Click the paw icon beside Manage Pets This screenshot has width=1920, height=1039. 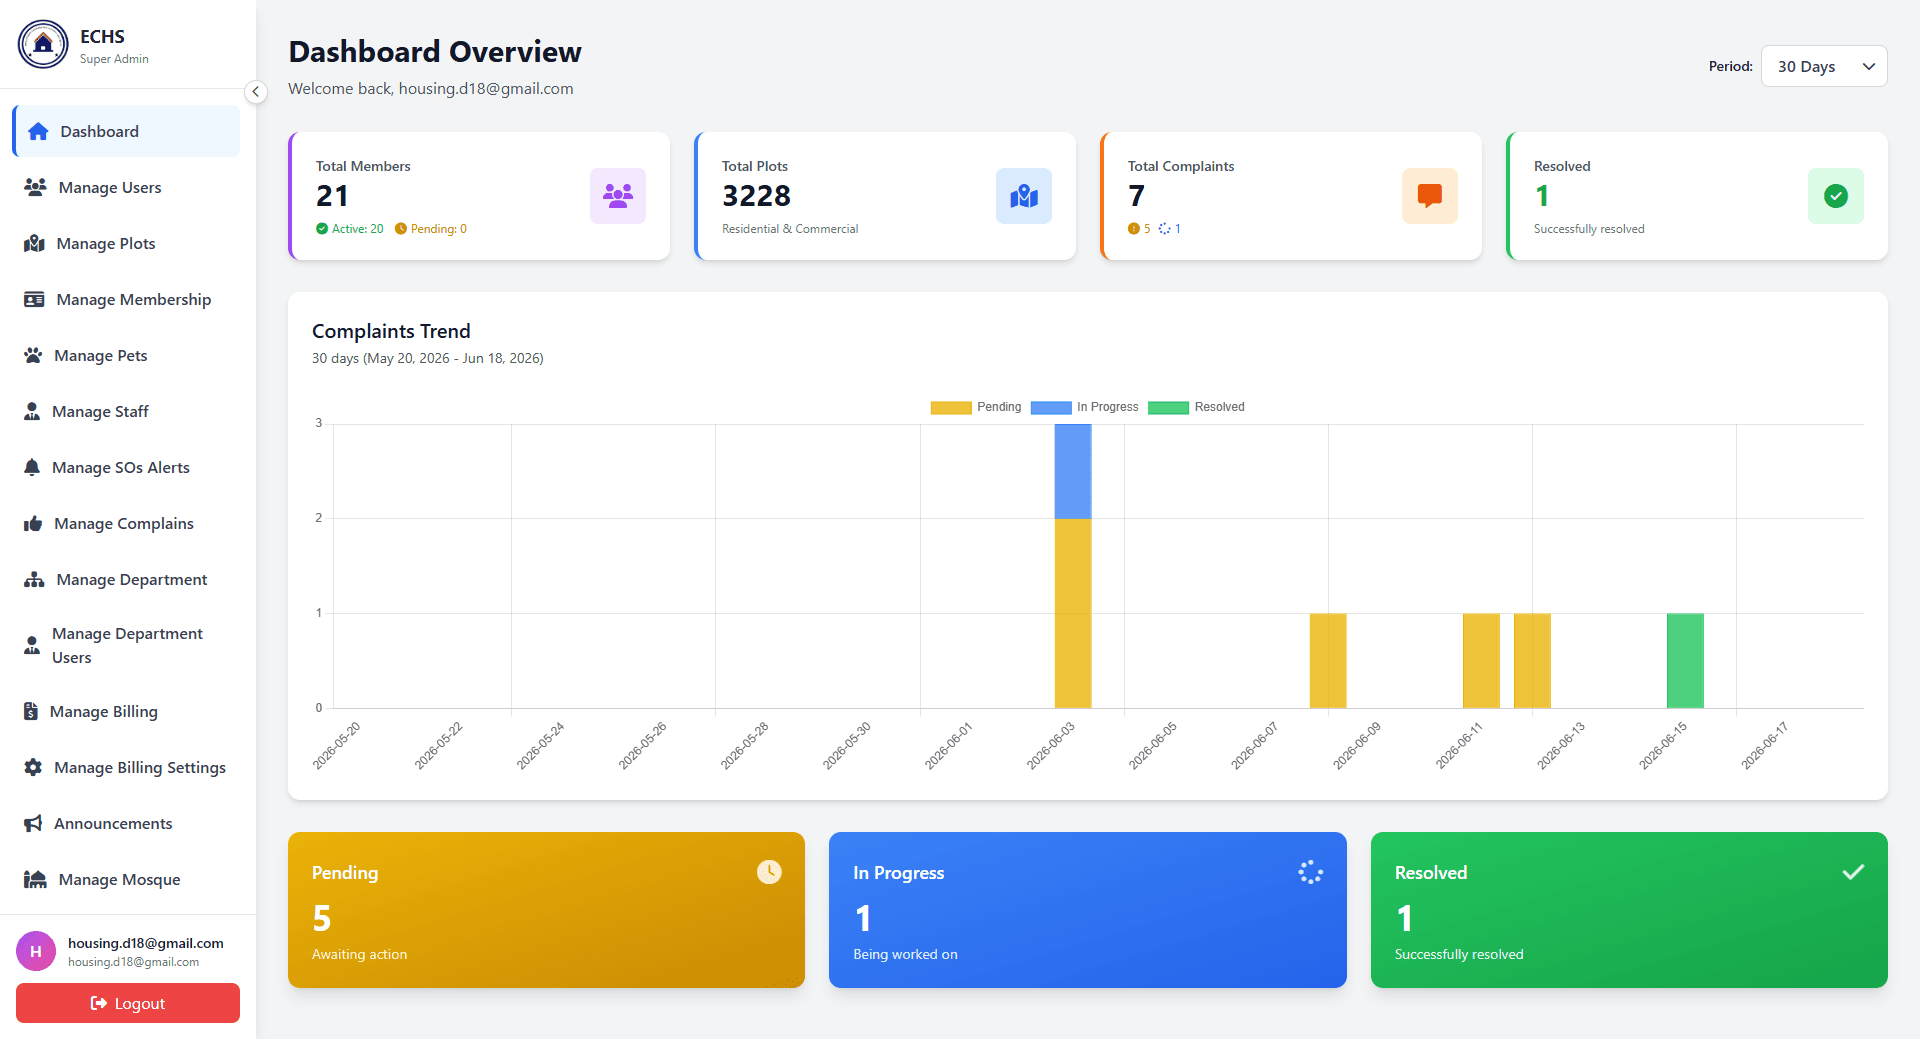click(x=33, y=355)
